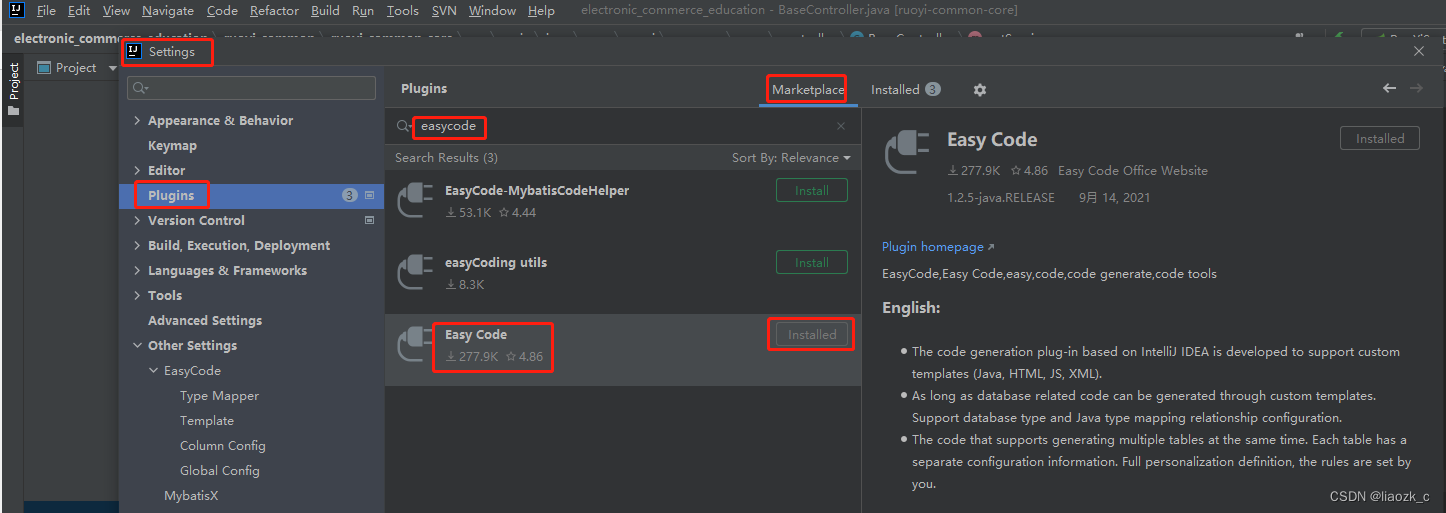Click Installed button in details pane
Viewport: 1446px width, 513px height.
1380,139
